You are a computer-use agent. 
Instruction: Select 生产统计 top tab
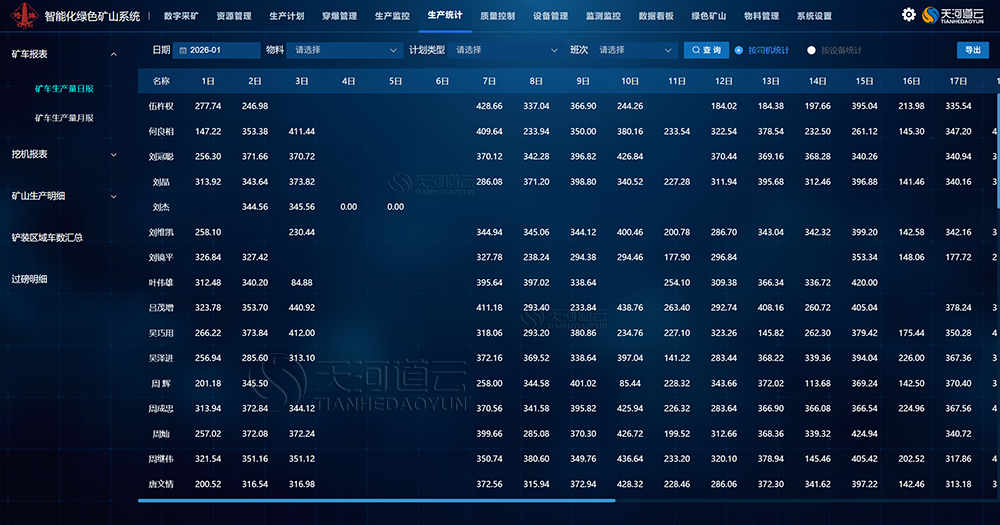445,15
